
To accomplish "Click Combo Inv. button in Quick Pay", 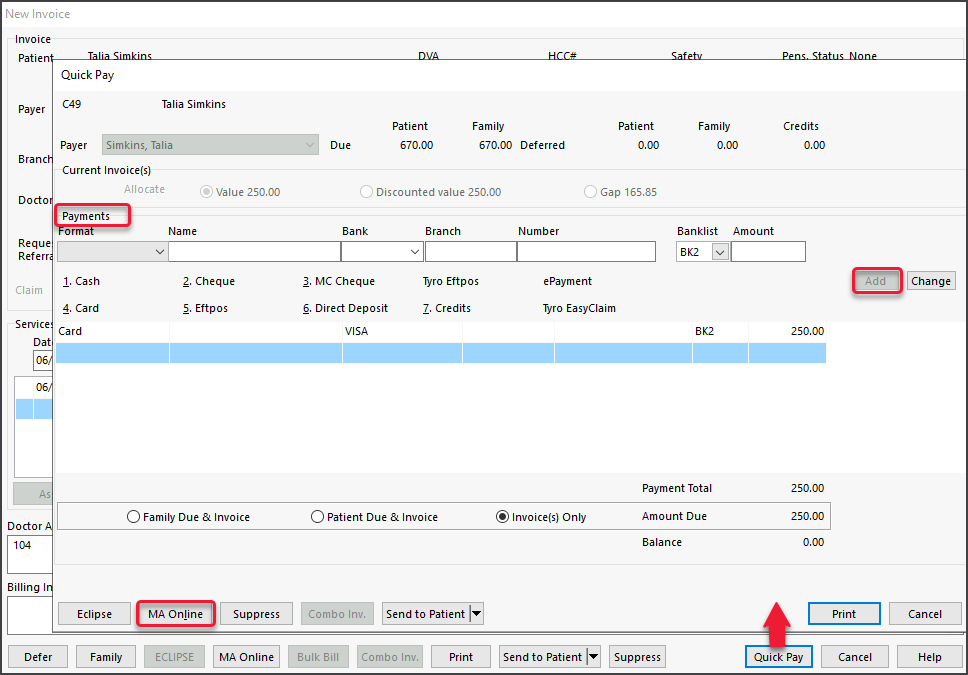I will [x=337, y=614].
